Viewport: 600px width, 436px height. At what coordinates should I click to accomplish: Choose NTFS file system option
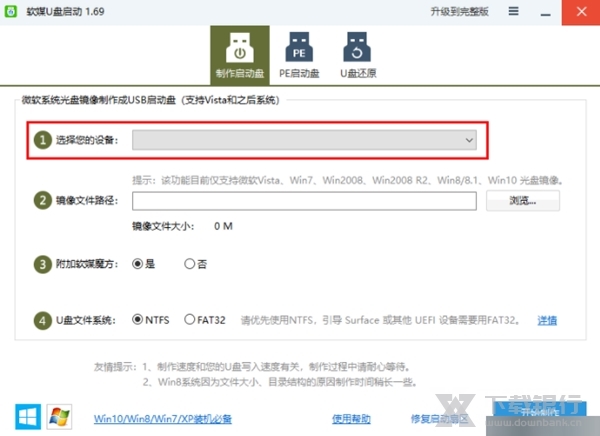click(x=151, y=320)
